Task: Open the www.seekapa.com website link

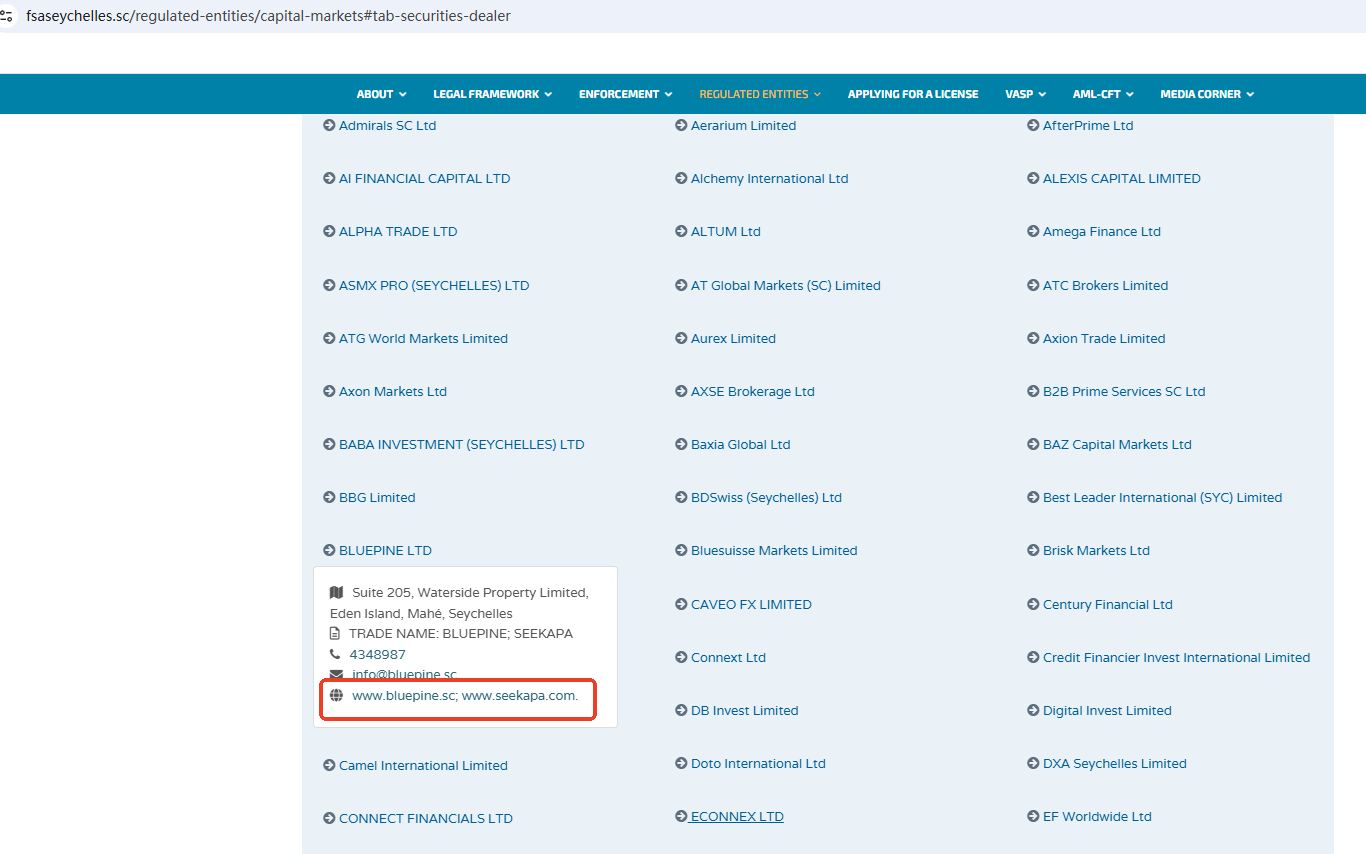Action: coord(519,695)
